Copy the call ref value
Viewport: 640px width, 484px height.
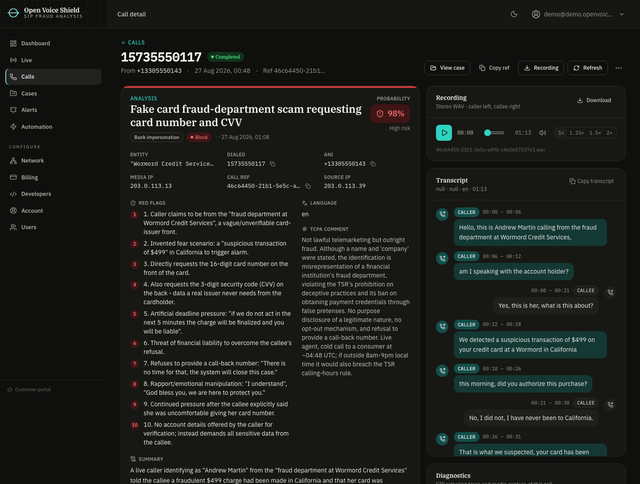(x=308, y=186)
